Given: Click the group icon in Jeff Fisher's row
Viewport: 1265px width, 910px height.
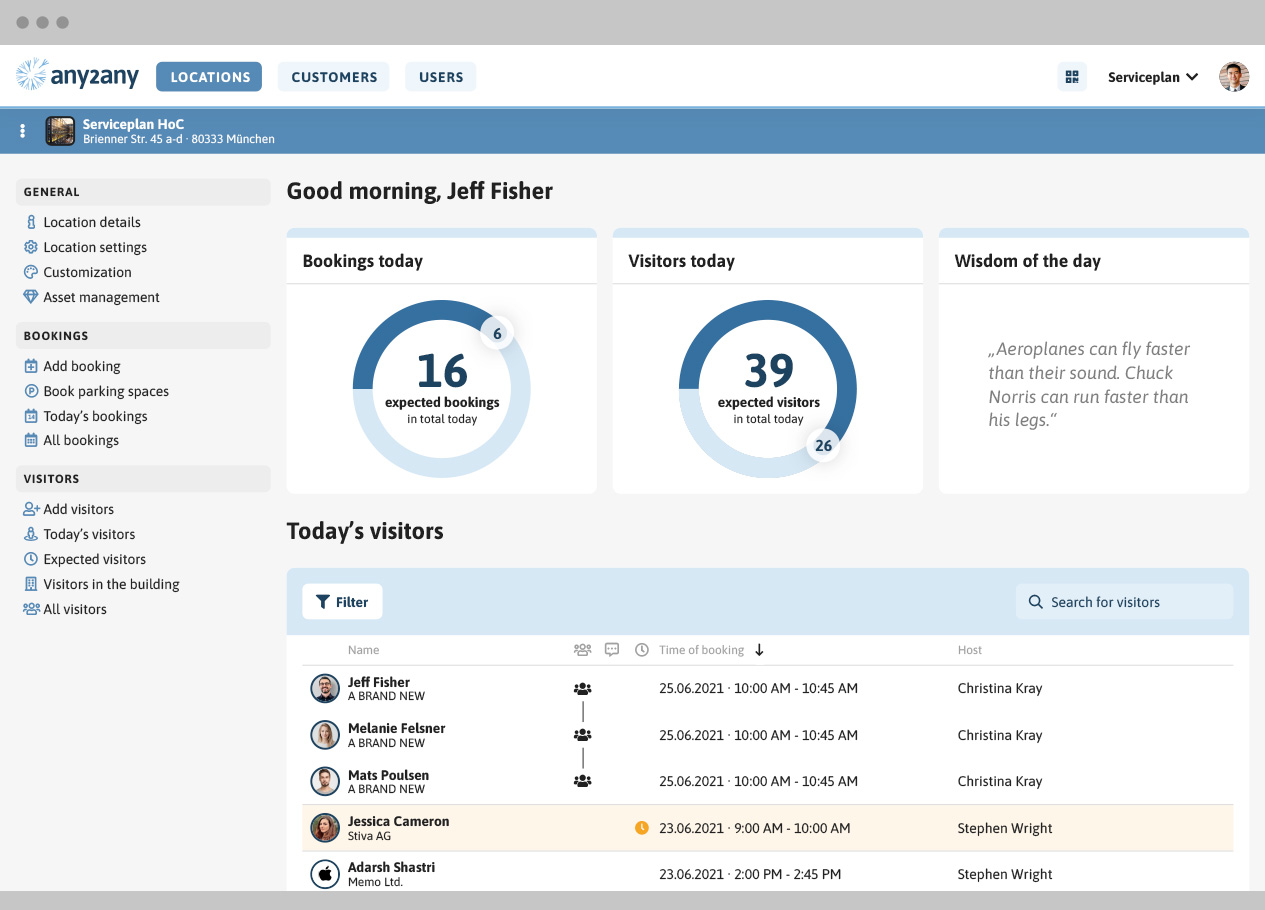Looking at the screenshot, I should tap(582, 689).
